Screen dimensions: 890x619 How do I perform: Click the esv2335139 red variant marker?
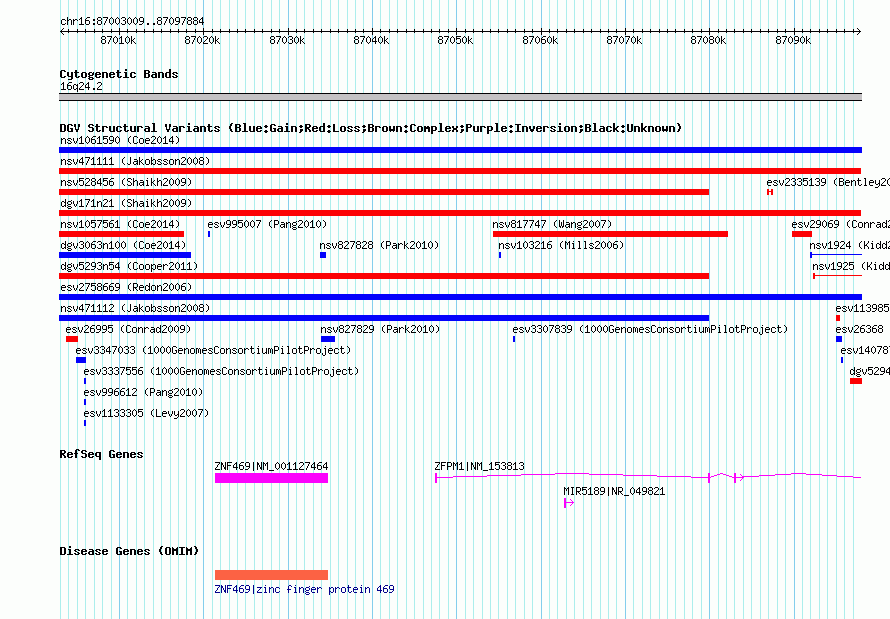(770, 192)
